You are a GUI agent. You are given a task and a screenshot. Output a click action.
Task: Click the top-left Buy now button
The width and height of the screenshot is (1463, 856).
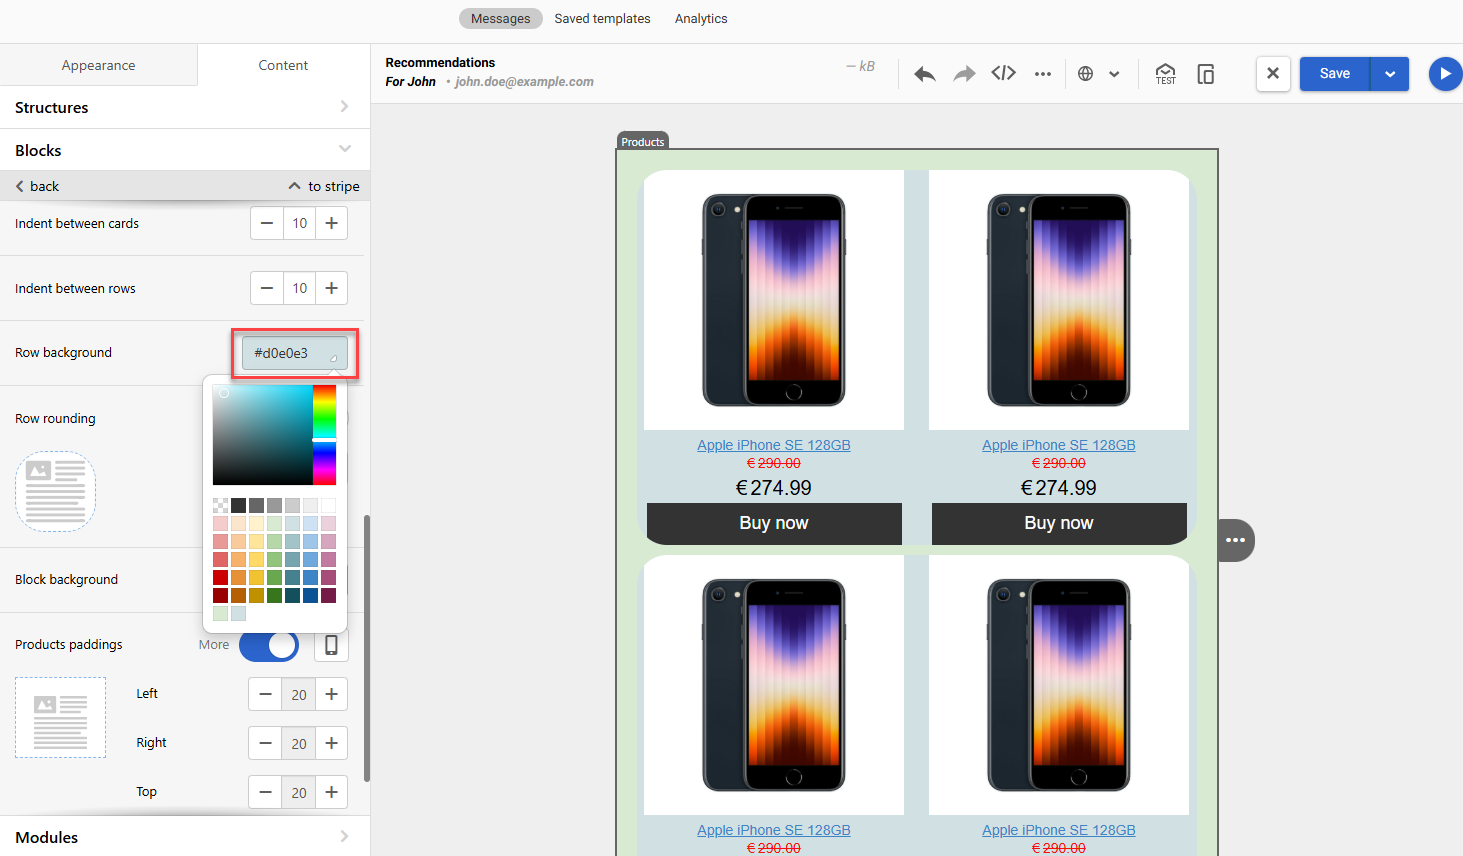click(x=774, y=523)
